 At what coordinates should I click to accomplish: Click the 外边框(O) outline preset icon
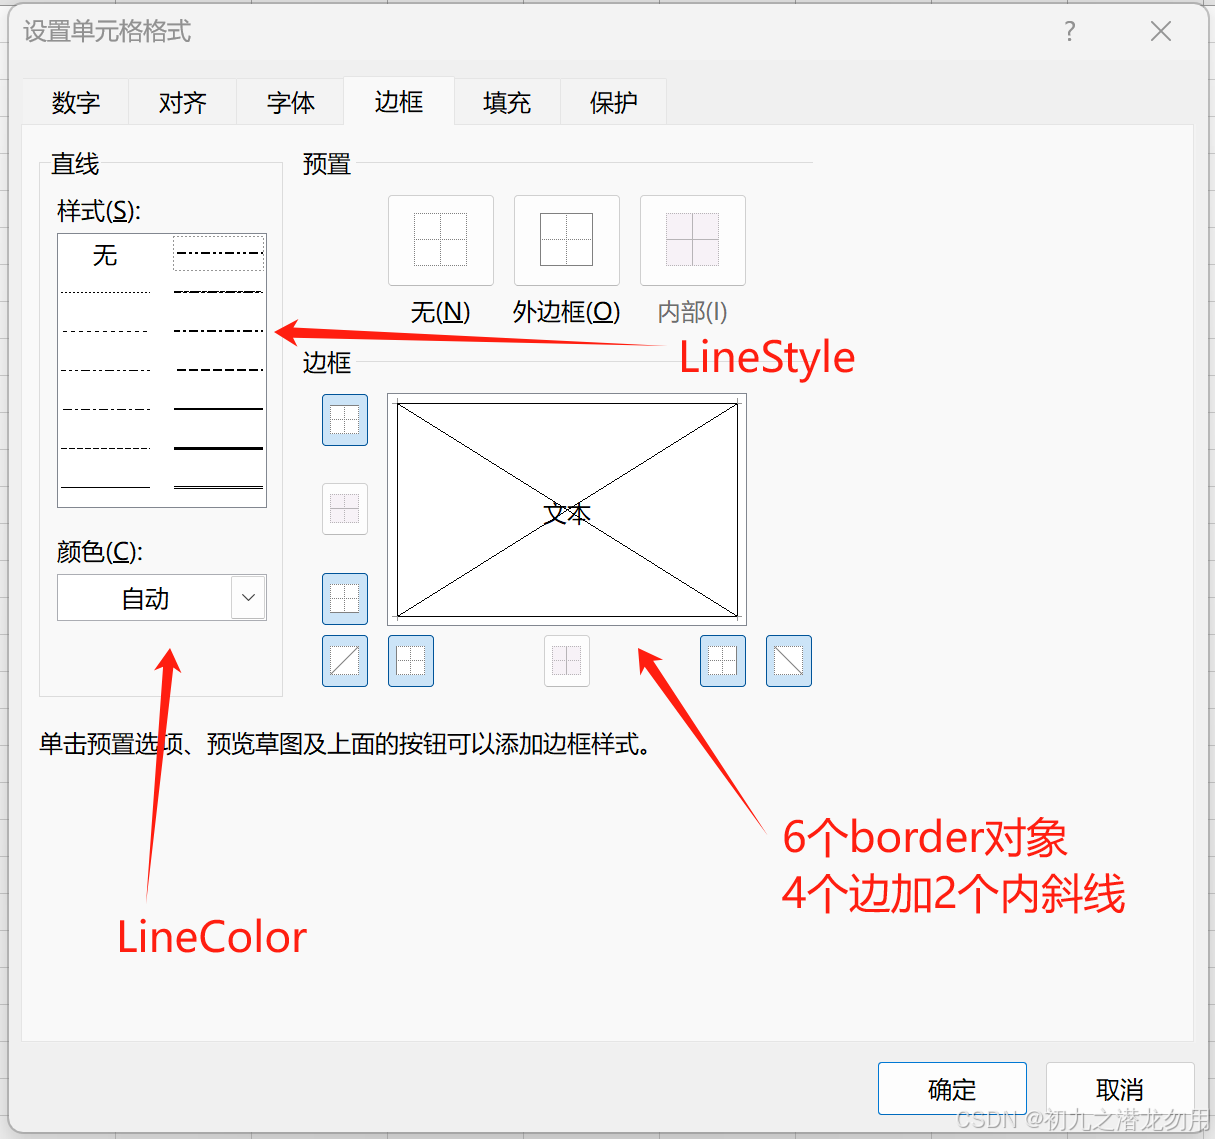tap(566, 240)
